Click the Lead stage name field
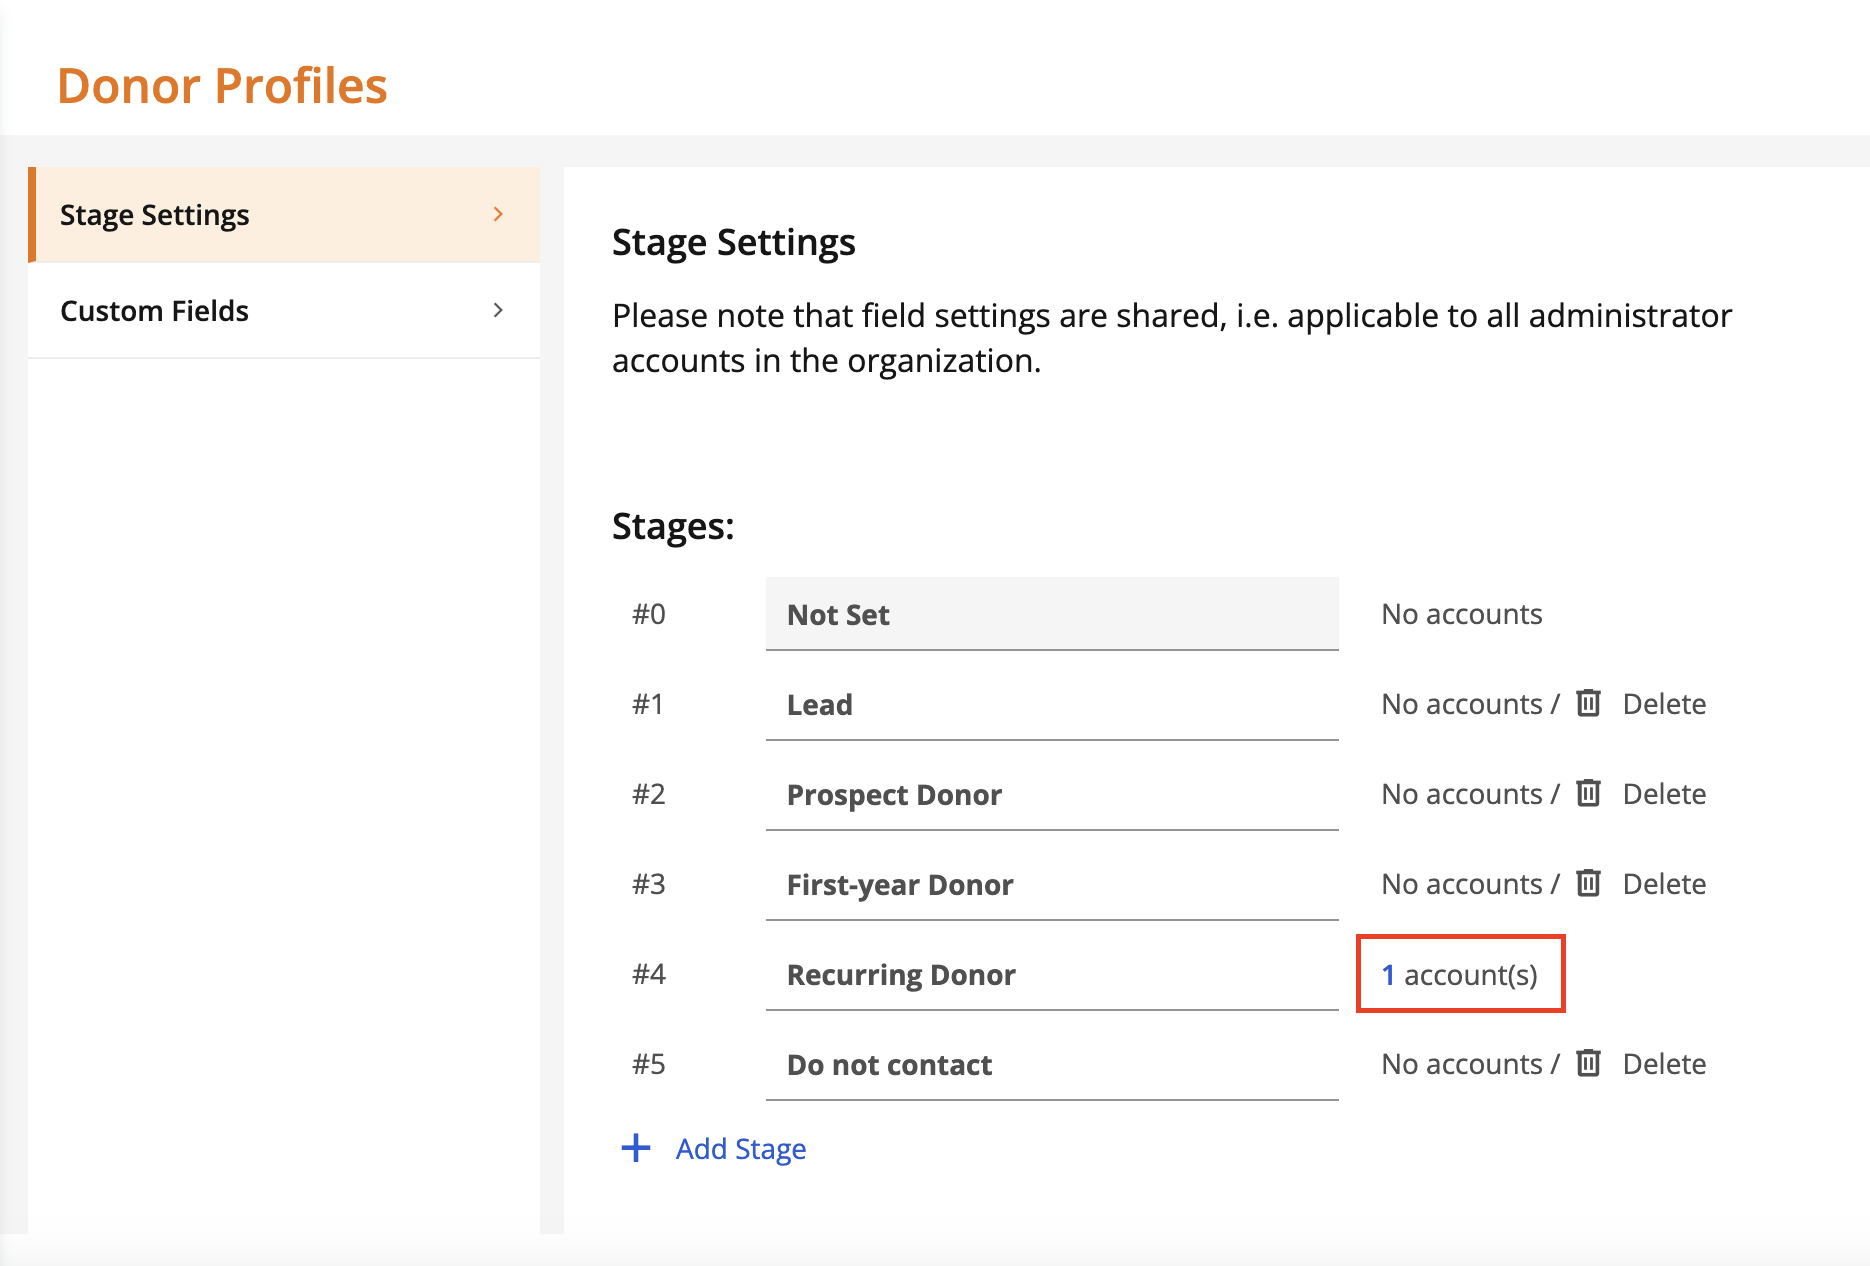 pyautogui.click(x=1050, y=704)
